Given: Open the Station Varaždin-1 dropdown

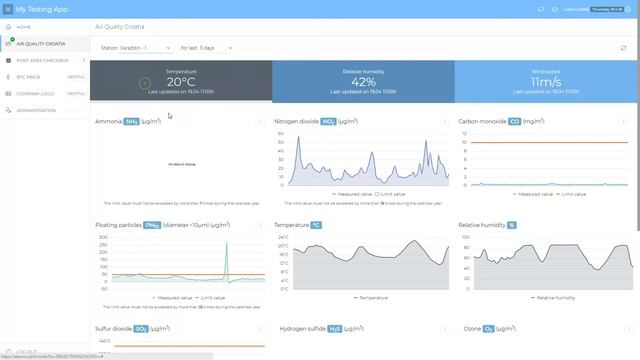Looking at the screenshot, I should coord(145,48).
